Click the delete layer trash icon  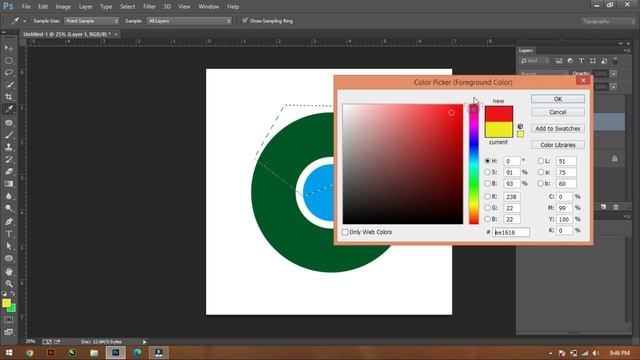[616, 207]
